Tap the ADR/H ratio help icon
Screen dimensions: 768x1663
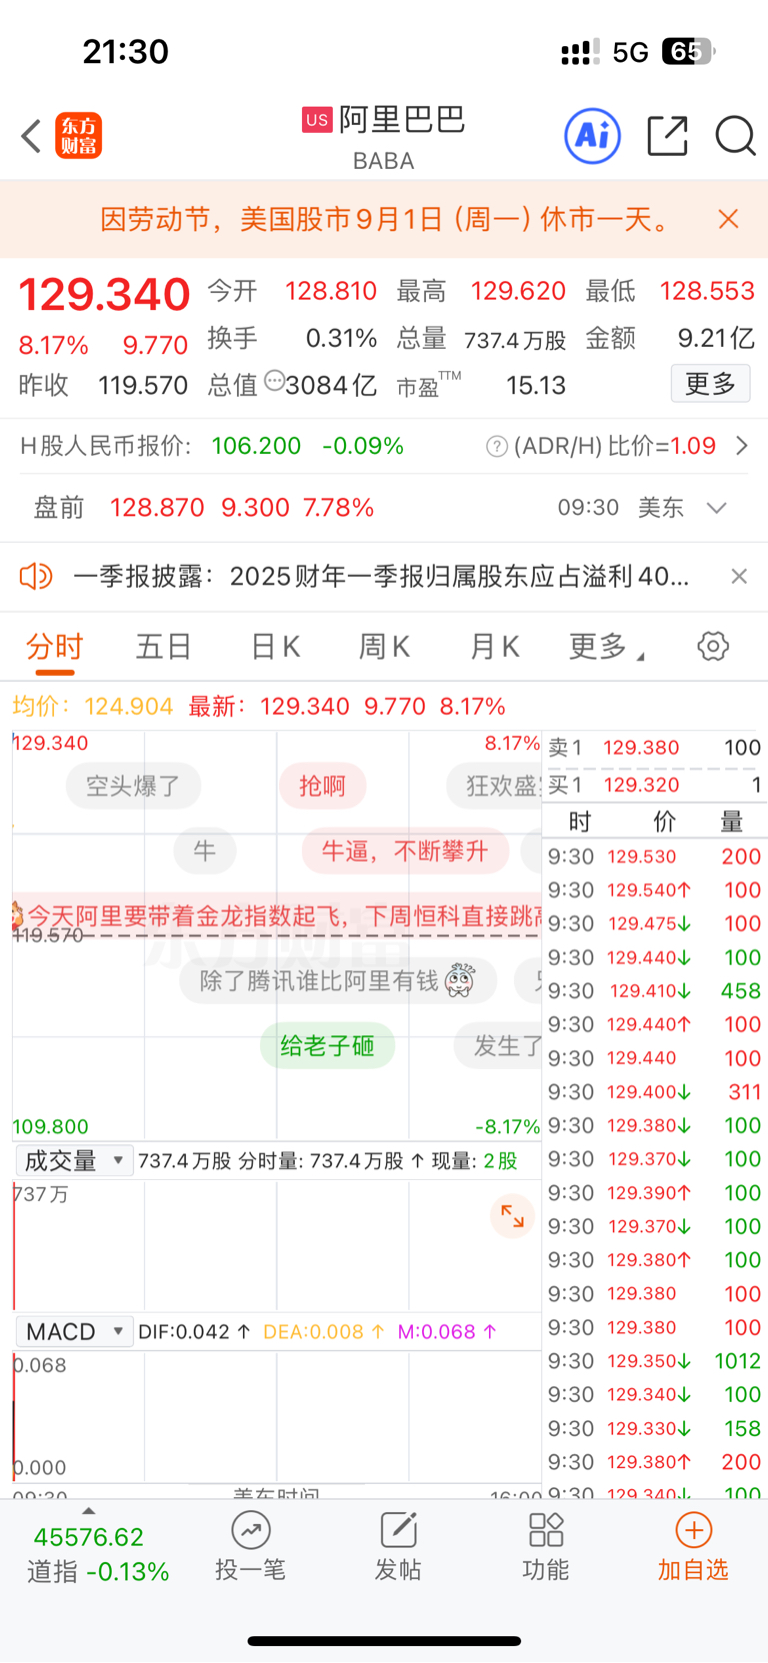coord(496,446)
